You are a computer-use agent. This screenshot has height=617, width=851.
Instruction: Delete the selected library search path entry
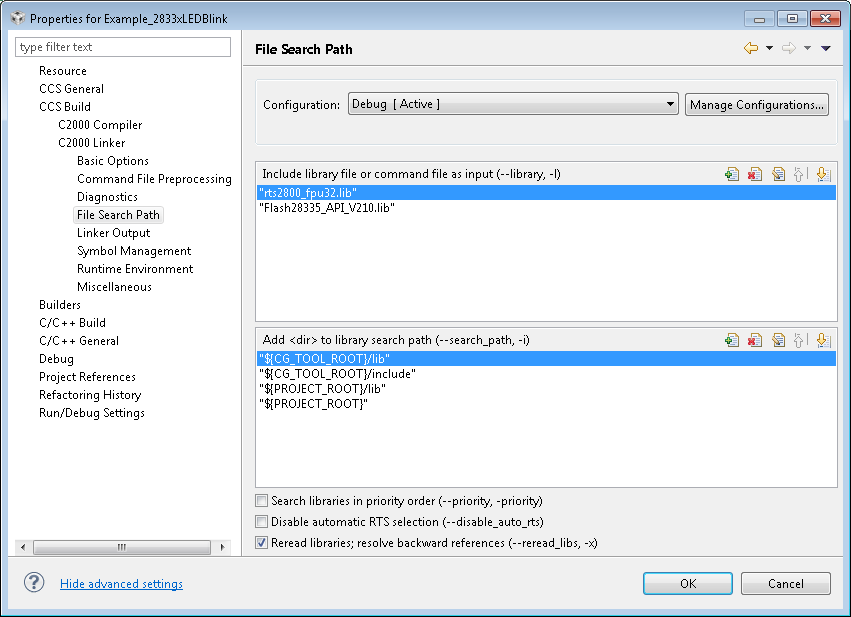pyautogui.click(x=755, y=340)
